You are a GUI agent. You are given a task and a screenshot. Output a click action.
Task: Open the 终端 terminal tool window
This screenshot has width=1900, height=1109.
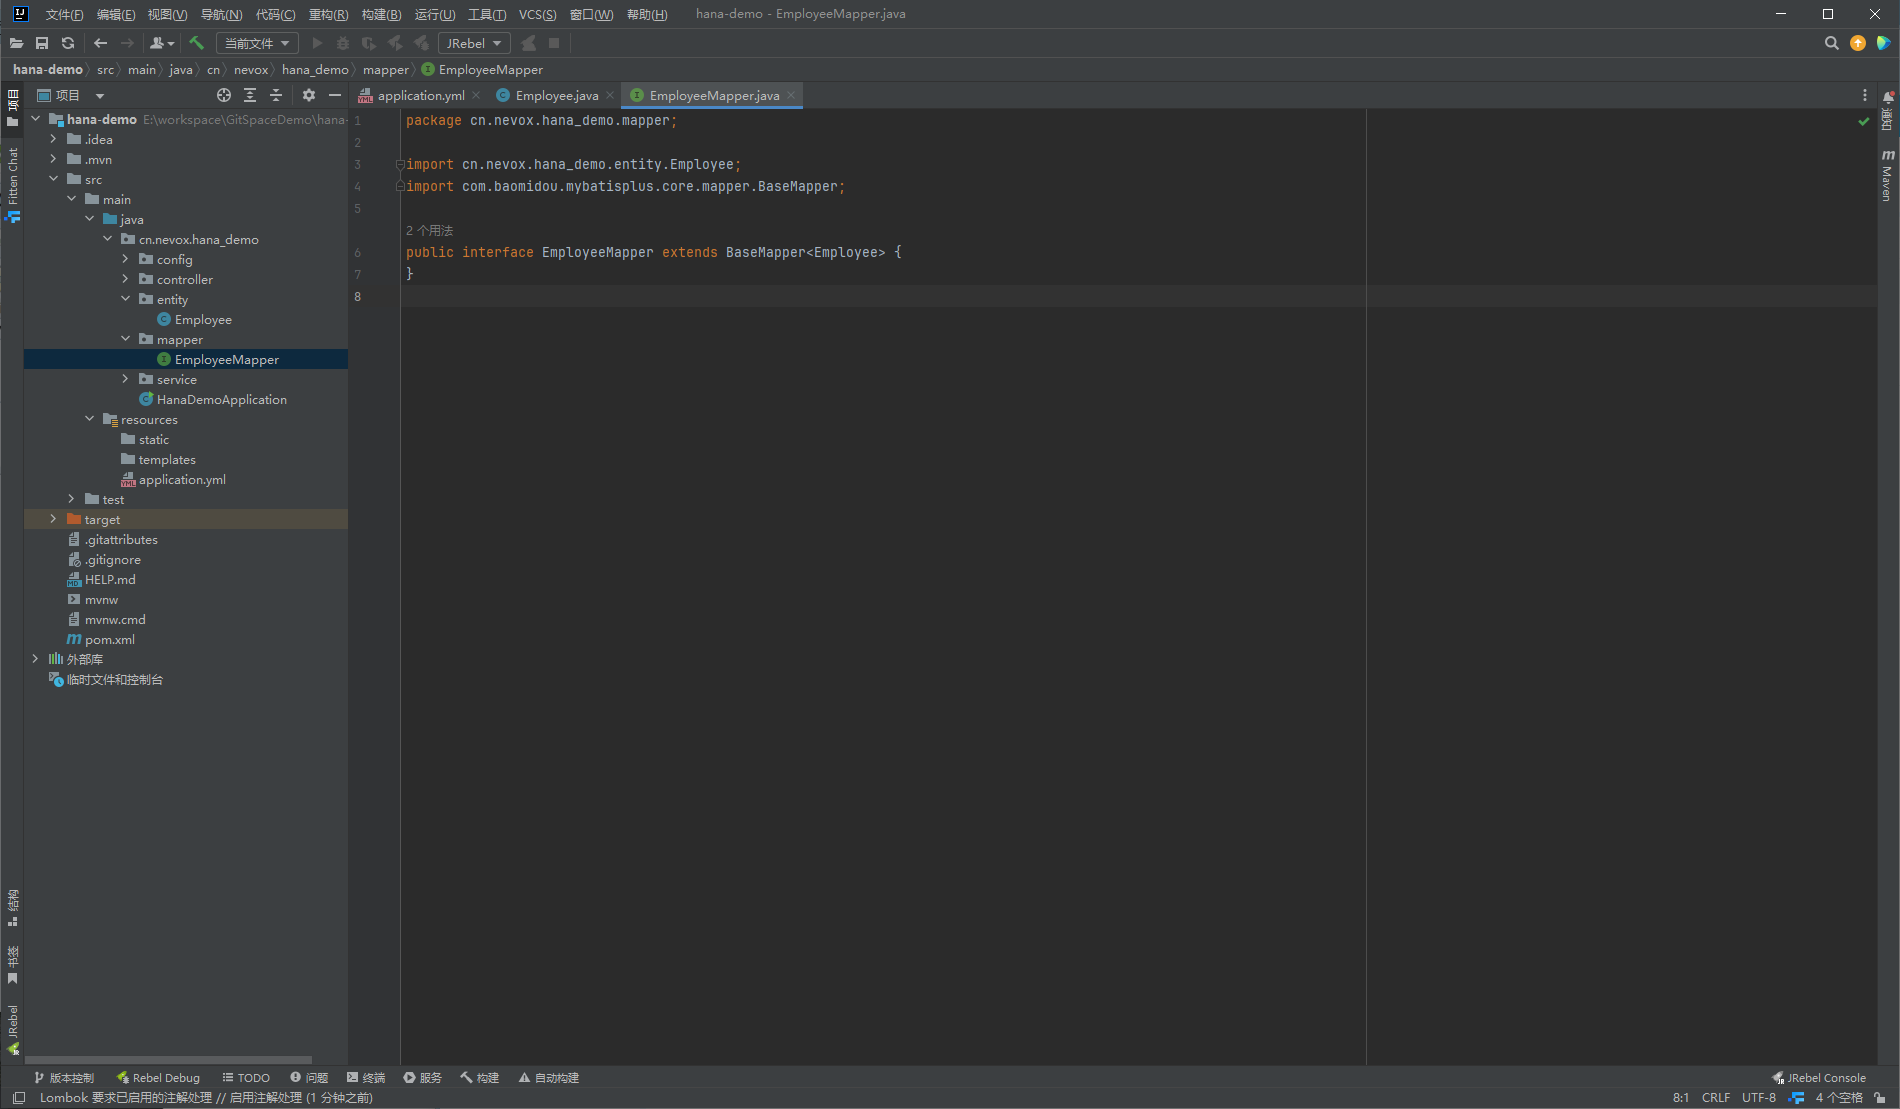click(366, 1077)
